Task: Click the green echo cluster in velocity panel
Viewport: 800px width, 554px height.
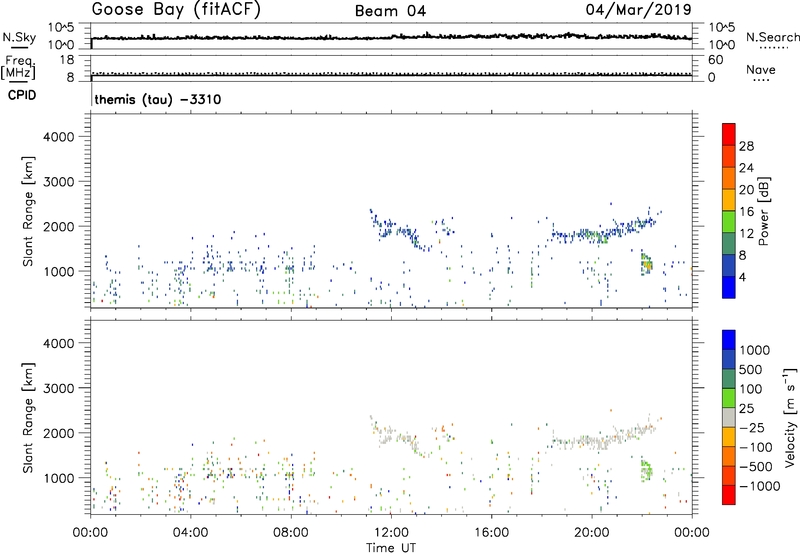Action: (x=647, y=470)
